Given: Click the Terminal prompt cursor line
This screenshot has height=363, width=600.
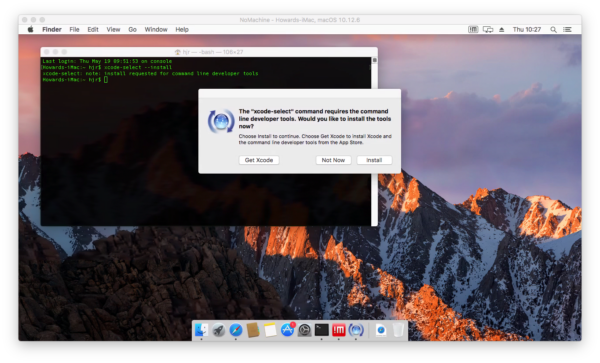Looking at the screenshot, I should click(x=75, y=80).
